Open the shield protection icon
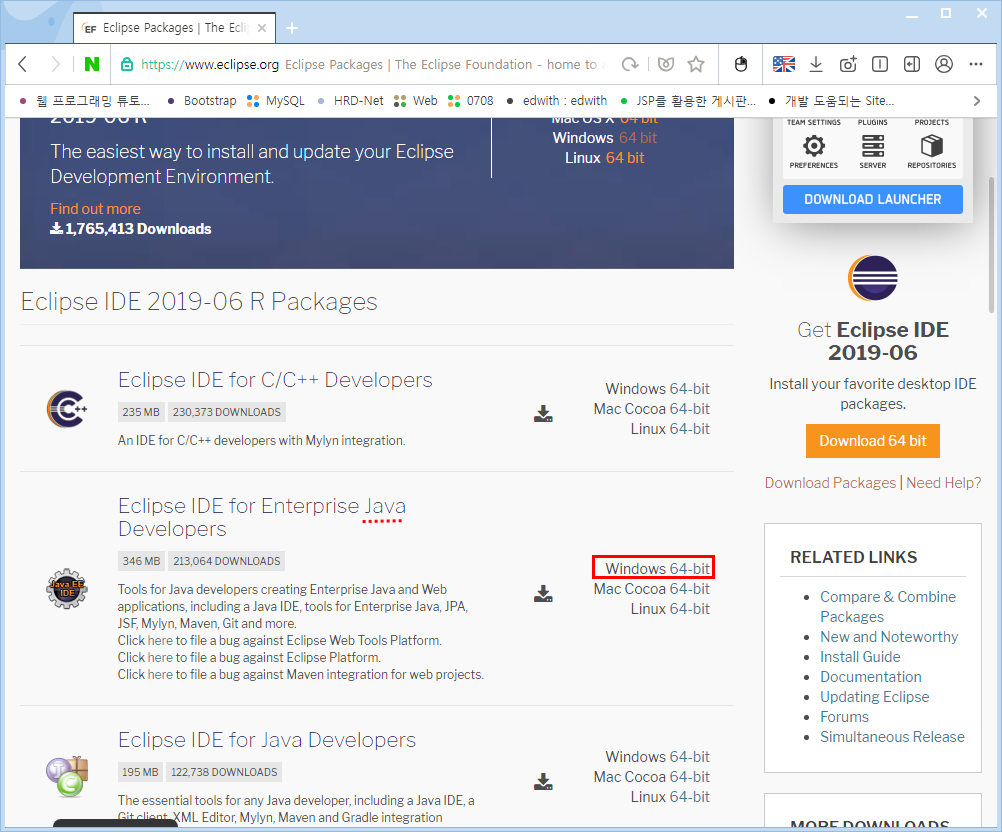 (x=666, y=64)
